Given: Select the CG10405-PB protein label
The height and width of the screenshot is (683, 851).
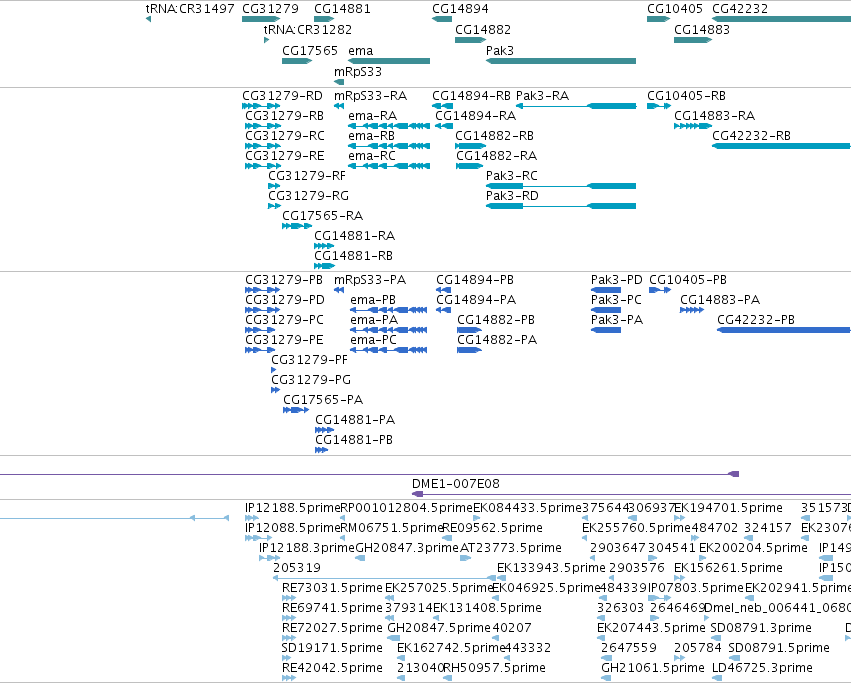Looking at the screenshot, I should pyautogui.click(x=688, y=280).
